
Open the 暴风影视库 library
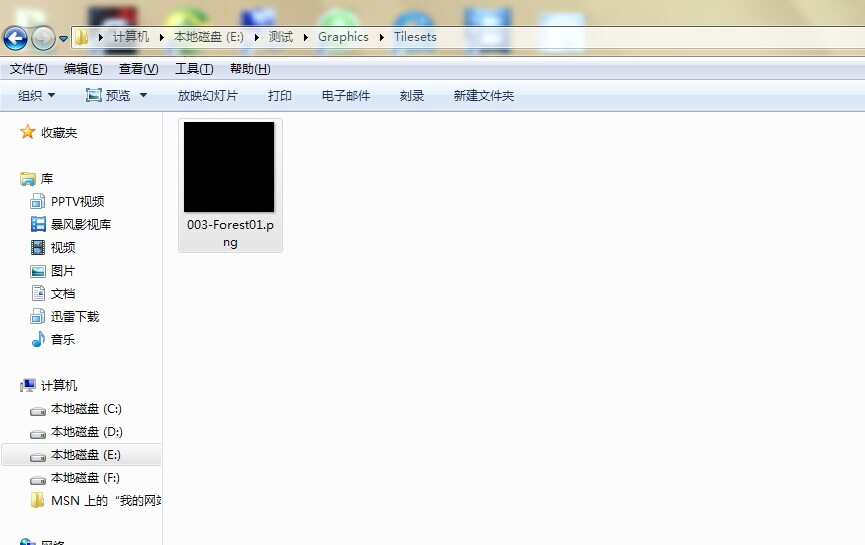(81, 225)
